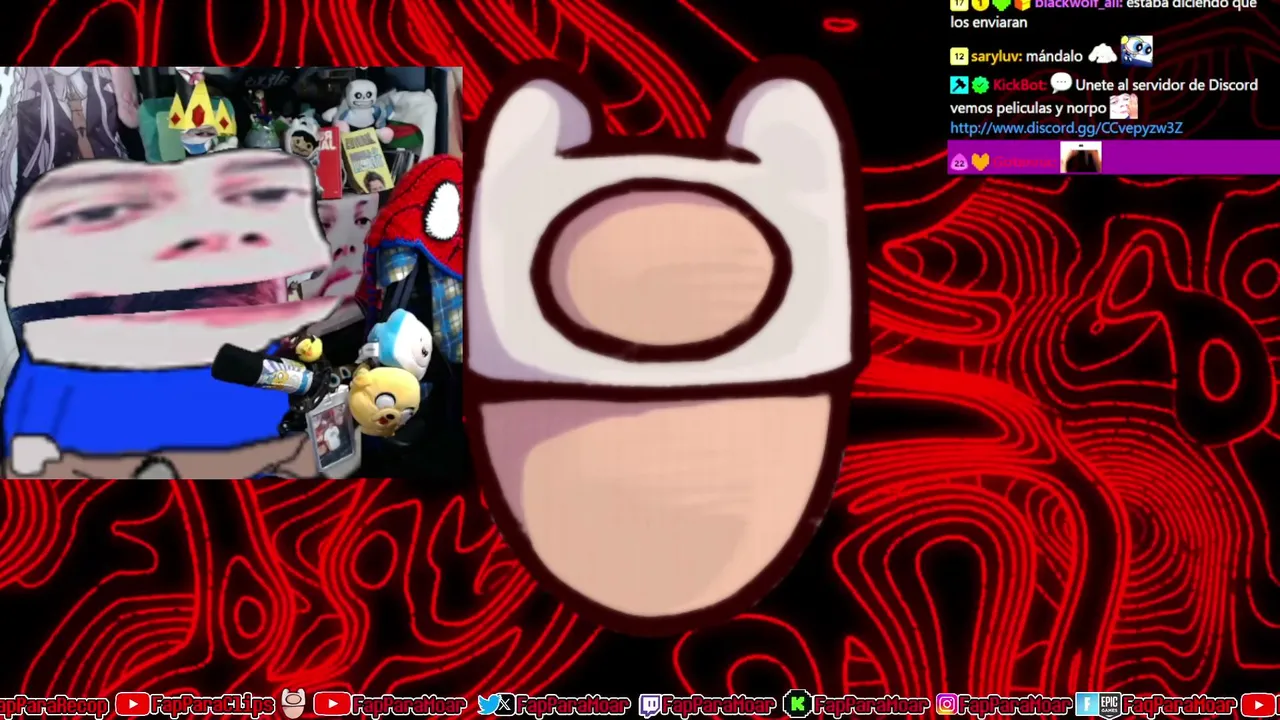Click the "FapParaClips" channel name
The height and width of the screenshot is (720, 1280).
[x=213, y=705]
